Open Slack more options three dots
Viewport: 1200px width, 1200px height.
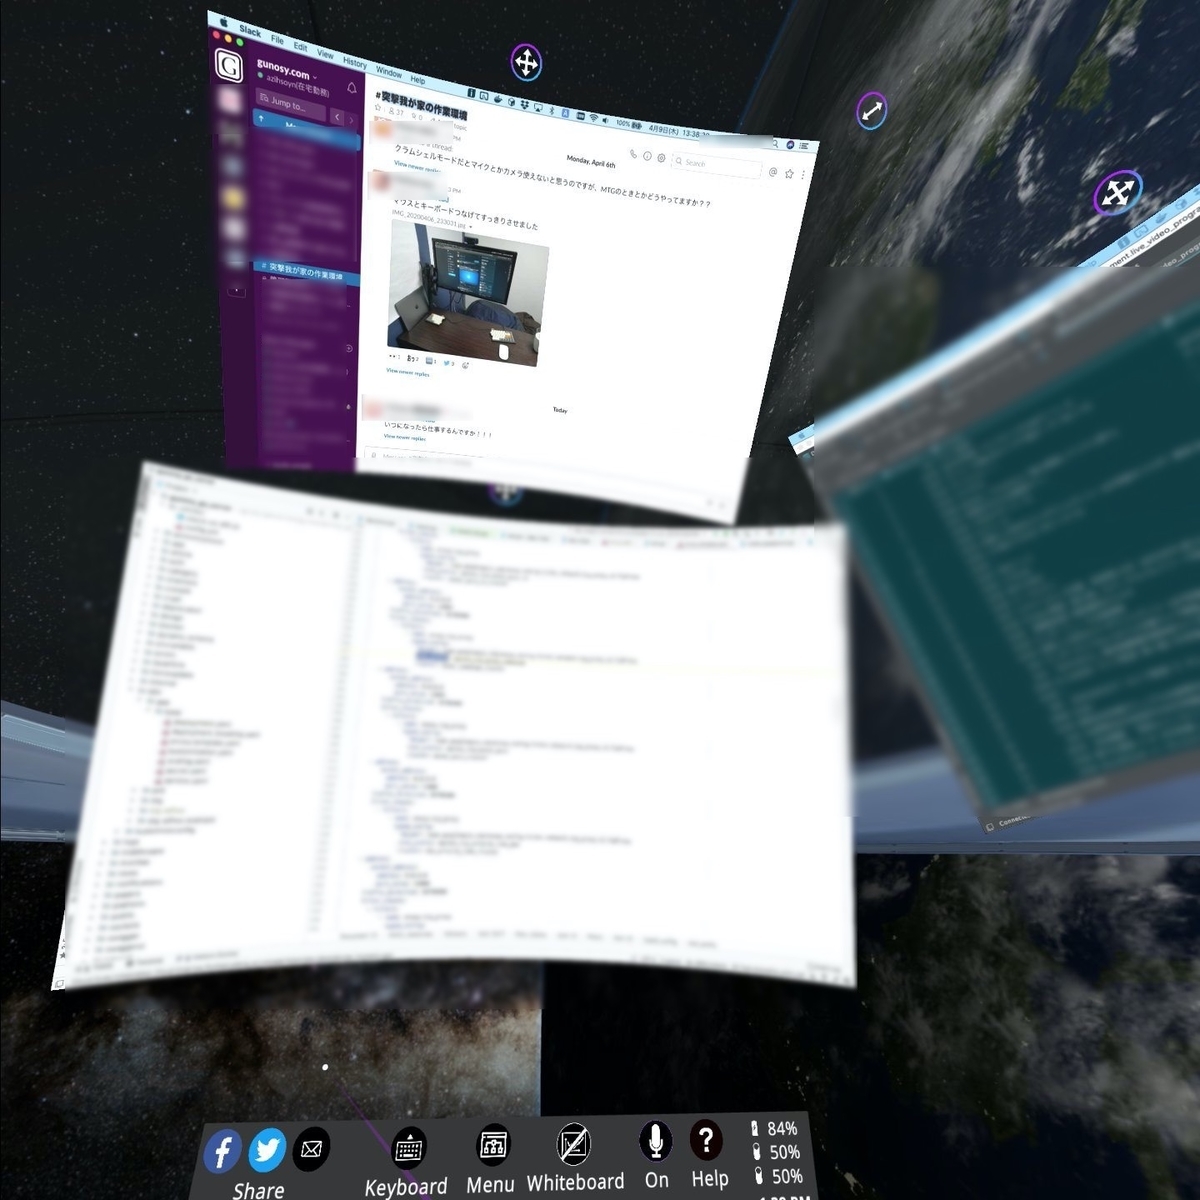pos(802,175)
